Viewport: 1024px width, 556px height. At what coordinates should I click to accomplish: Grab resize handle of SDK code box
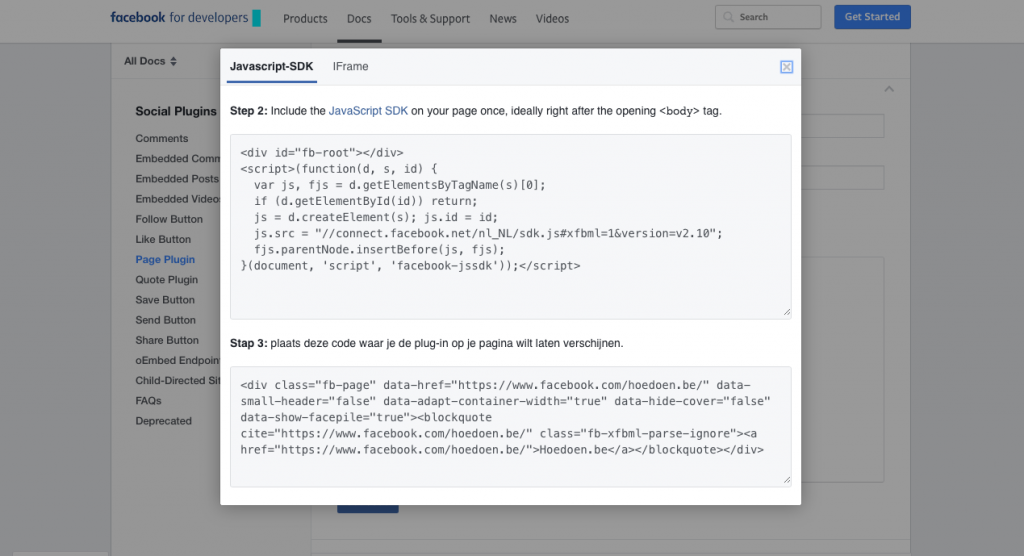pyautogui.click(x=787, y=312)
